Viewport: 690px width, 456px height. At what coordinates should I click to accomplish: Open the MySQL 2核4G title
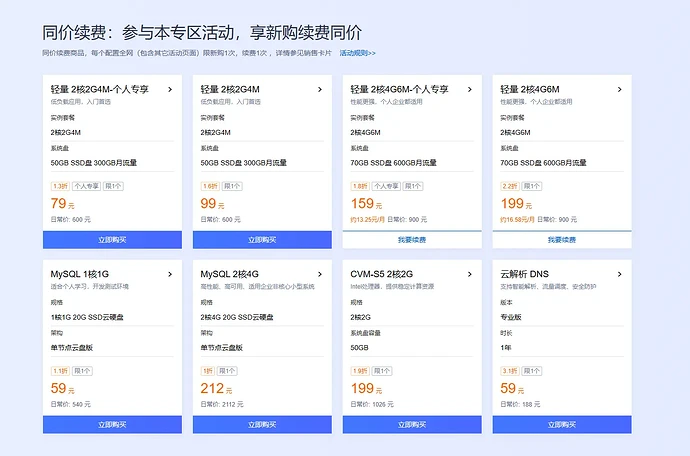tap(229, 274)
